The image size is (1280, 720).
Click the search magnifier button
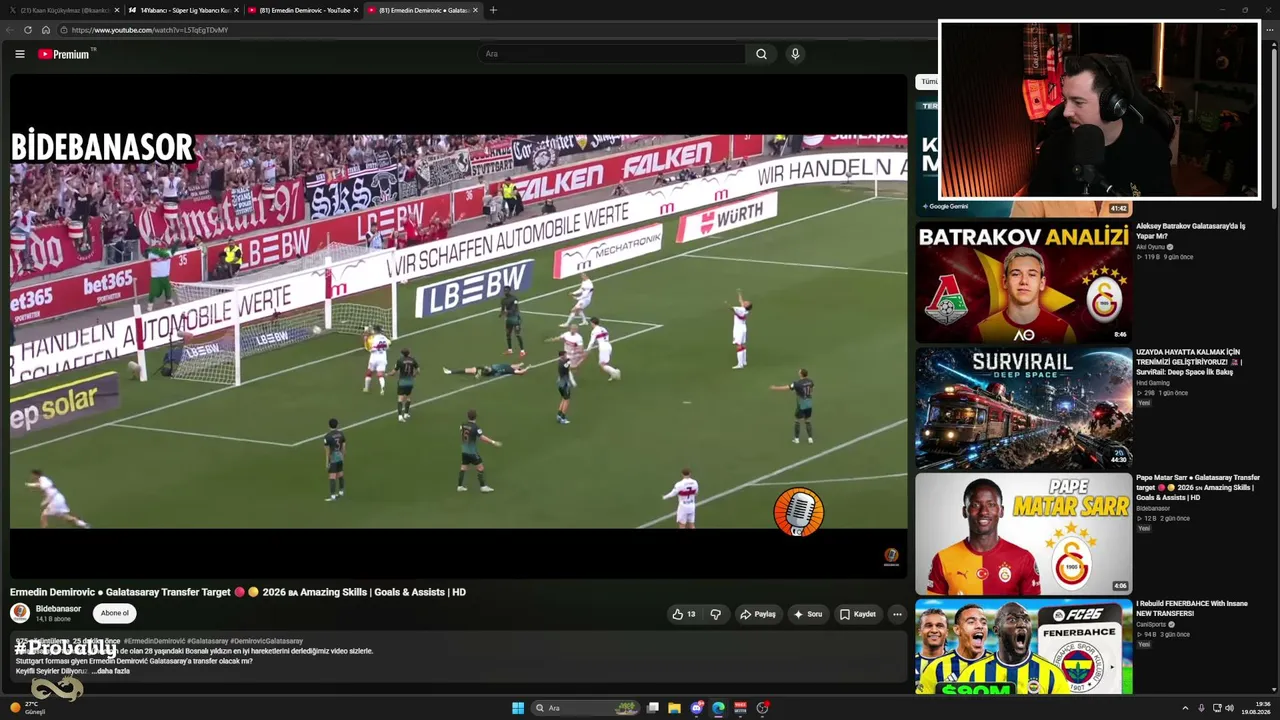click(x=761, y=54)
